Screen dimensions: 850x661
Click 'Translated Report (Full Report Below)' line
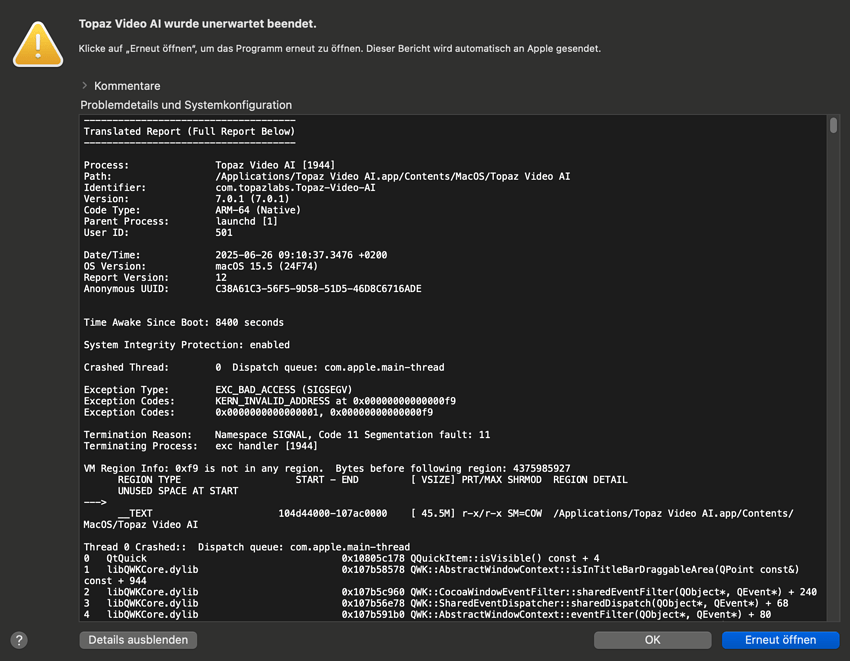pyautogui.click(x=189, y=131)
